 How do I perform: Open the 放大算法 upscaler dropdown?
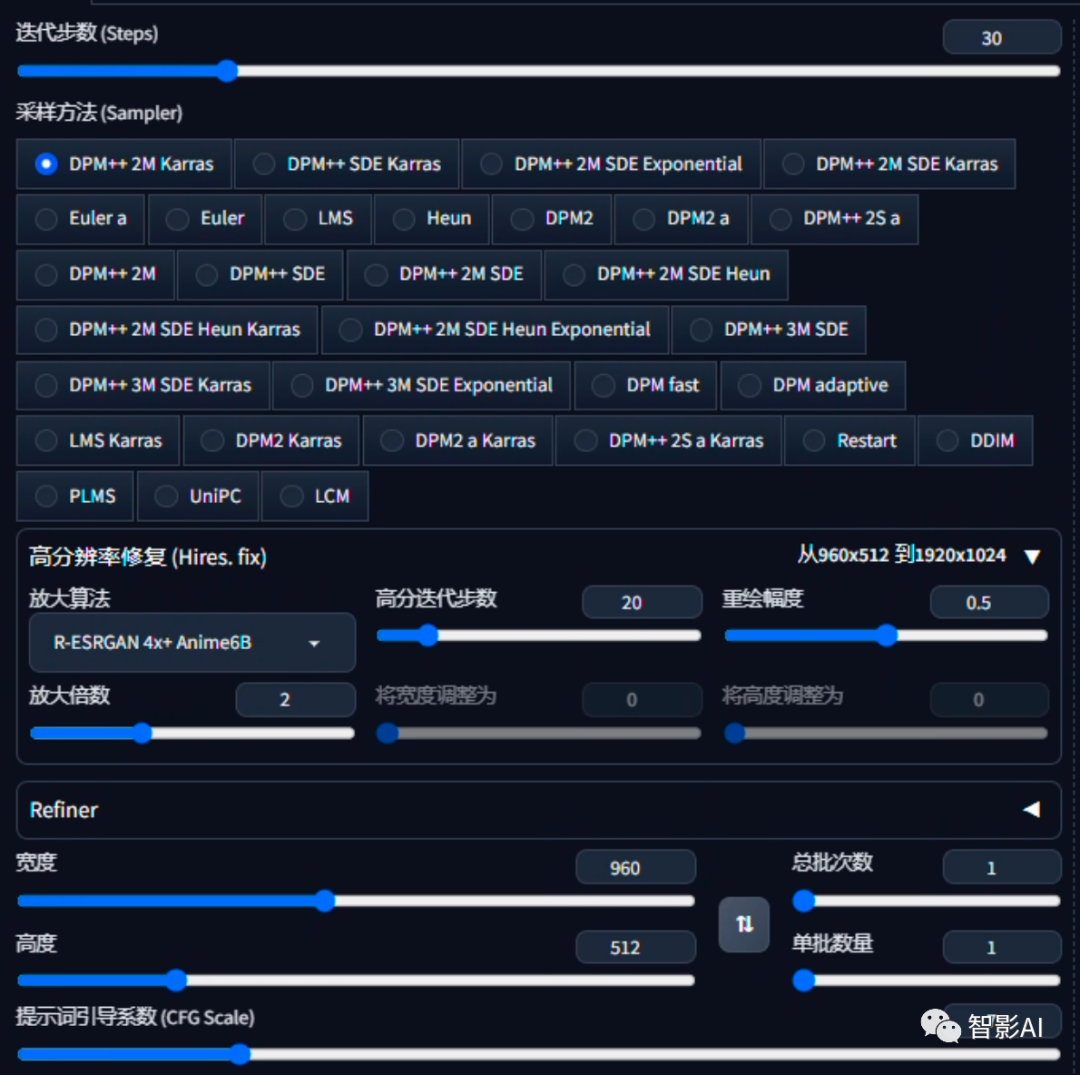coord(192,642)
